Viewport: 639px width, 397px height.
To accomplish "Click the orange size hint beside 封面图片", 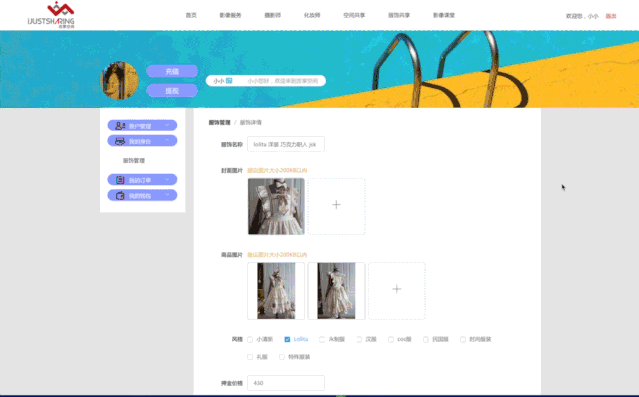I will [x=278, y=170].
